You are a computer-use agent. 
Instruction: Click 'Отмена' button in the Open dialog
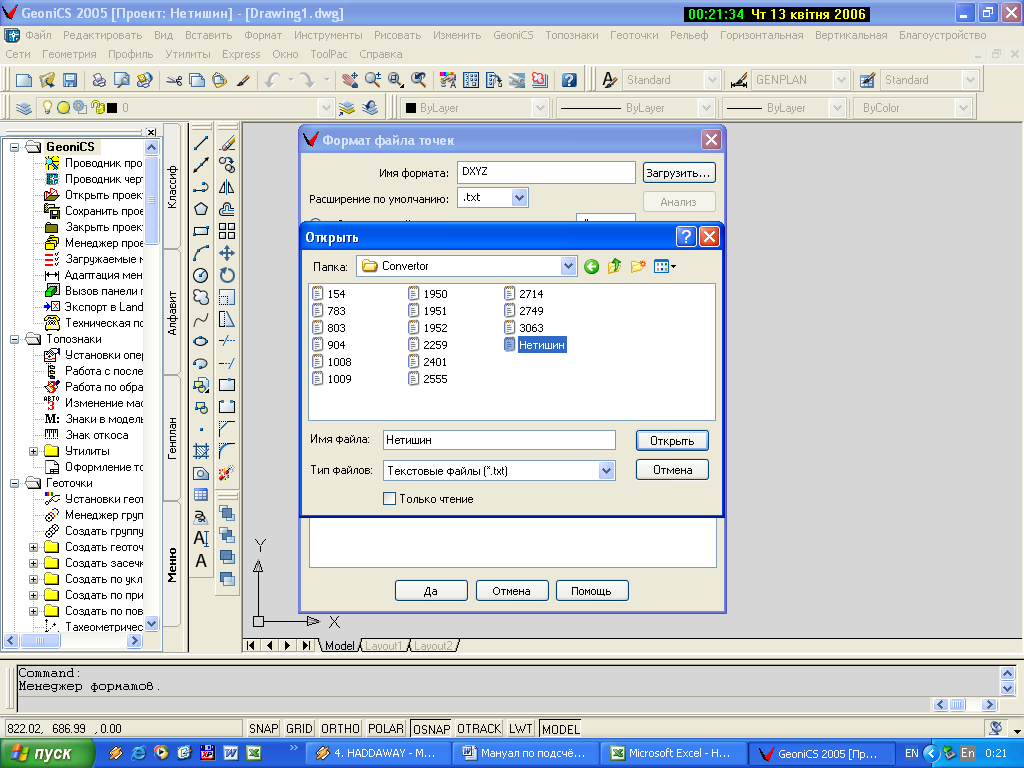(671, 470)
